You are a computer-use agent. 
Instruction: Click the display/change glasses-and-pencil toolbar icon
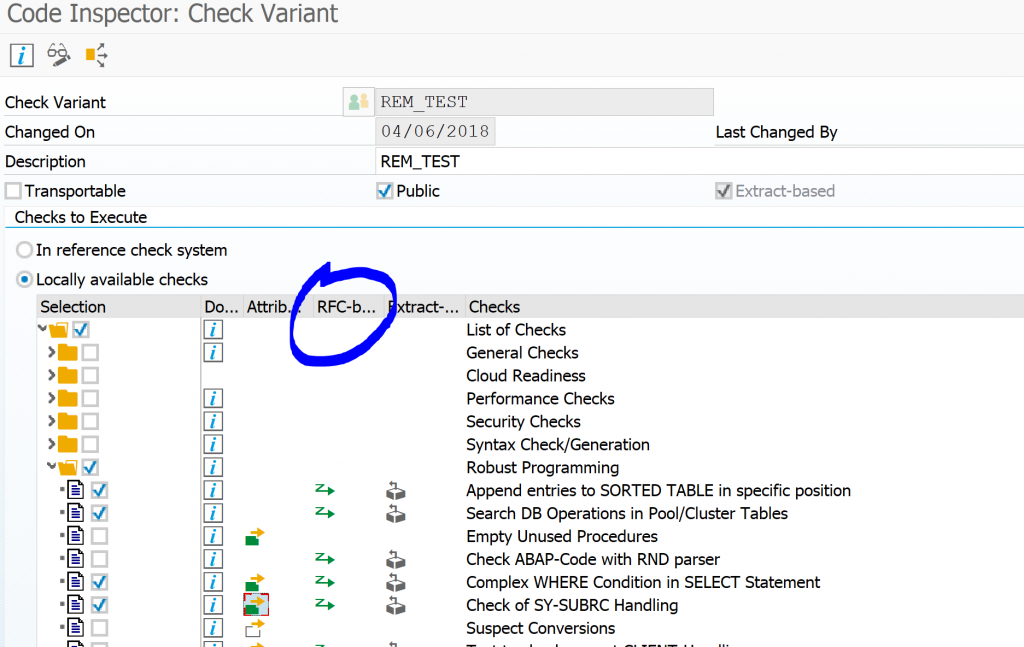pos(59,55)
